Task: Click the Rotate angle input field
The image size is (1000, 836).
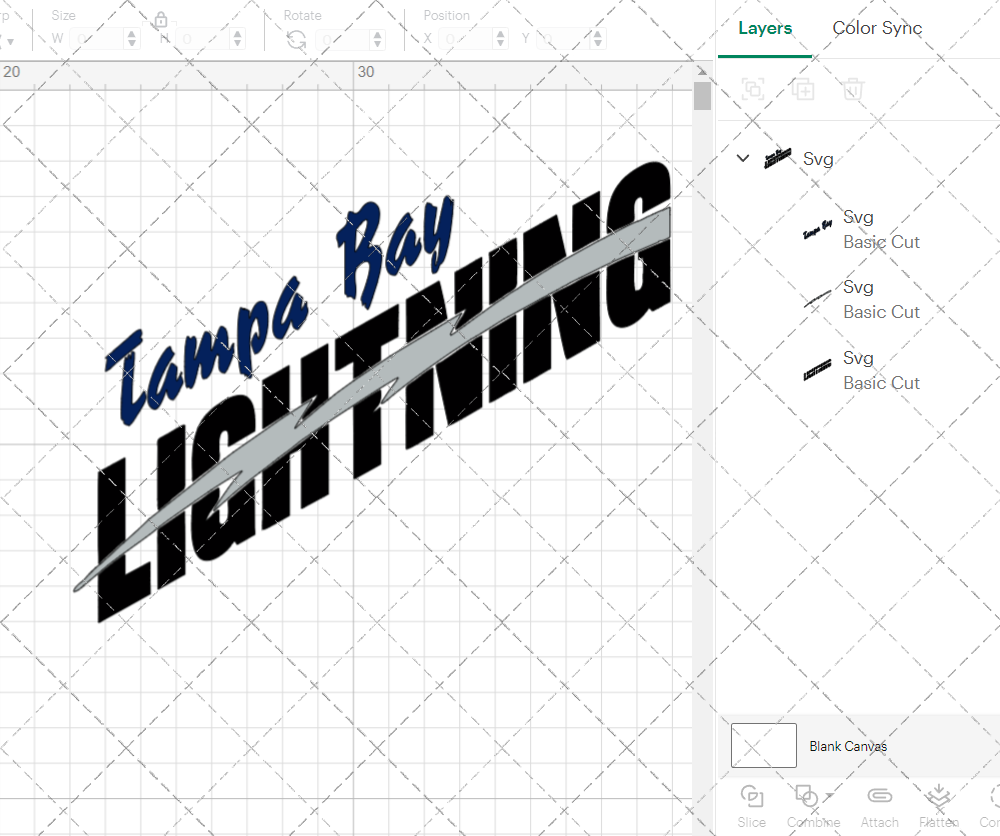Action: pos(343,39)
